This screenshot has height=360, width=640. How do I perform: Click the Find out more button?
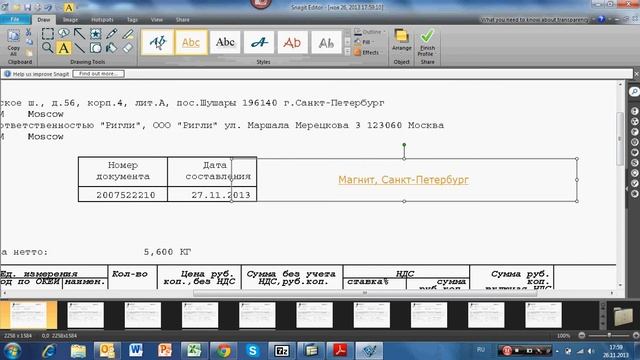(x=98, y=74)
